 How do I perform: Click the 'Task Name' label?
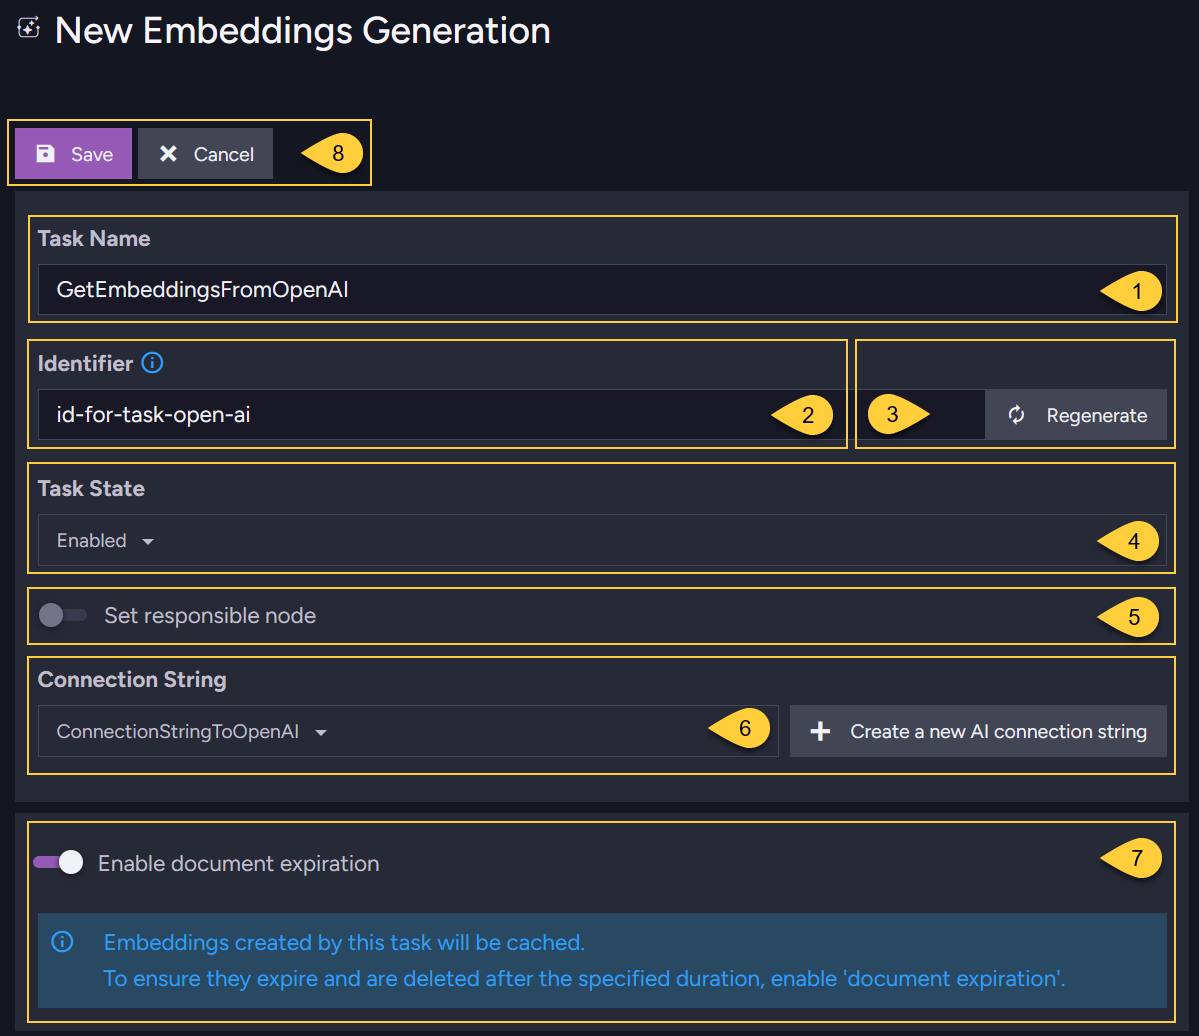click(94, 239)
